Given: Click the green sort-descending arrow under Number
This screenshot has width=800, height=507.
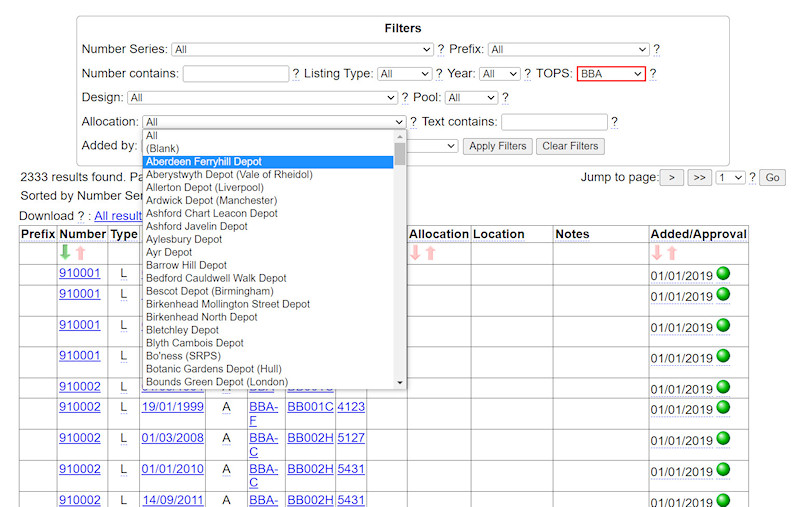Looking at the screenshot, I should (66, 253).
